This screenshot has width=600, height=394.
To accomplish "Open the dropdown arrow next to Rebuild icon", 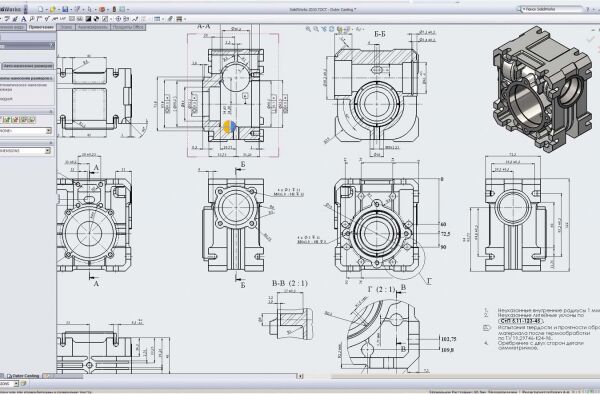I will coord(108,9).
